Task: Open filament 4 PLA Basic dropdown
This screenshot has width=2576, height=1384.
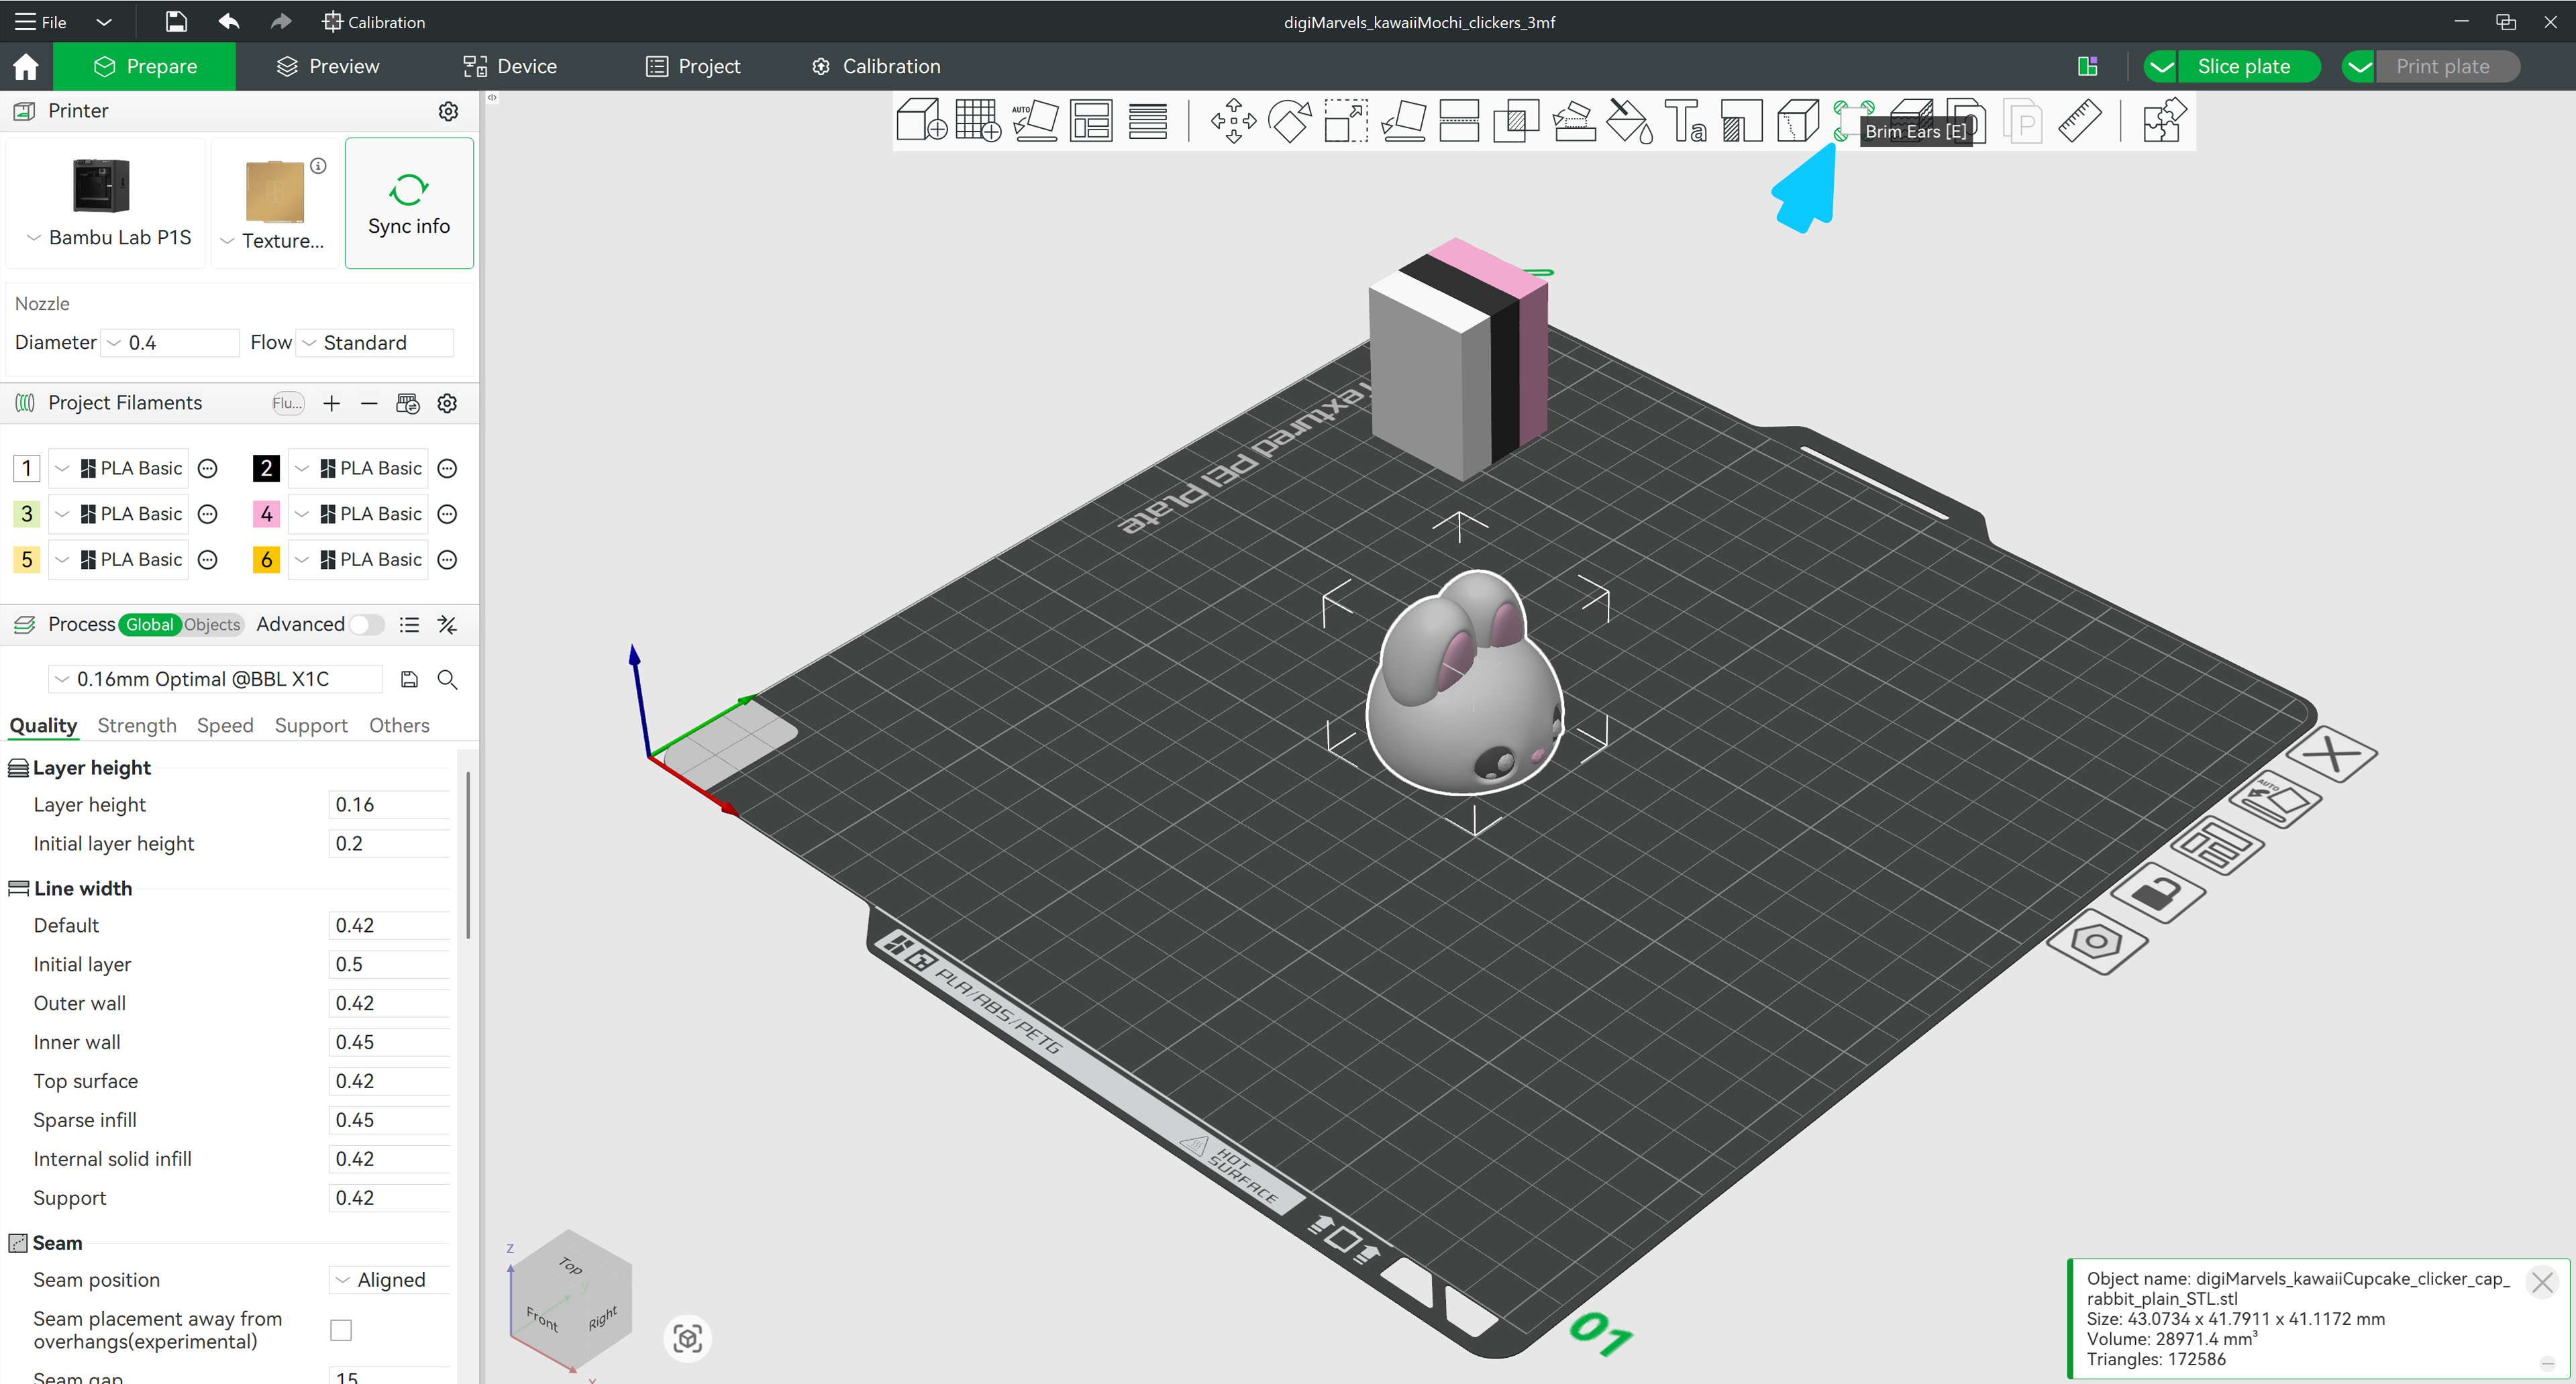Action: pyautogui.click(x=359, y=513)
